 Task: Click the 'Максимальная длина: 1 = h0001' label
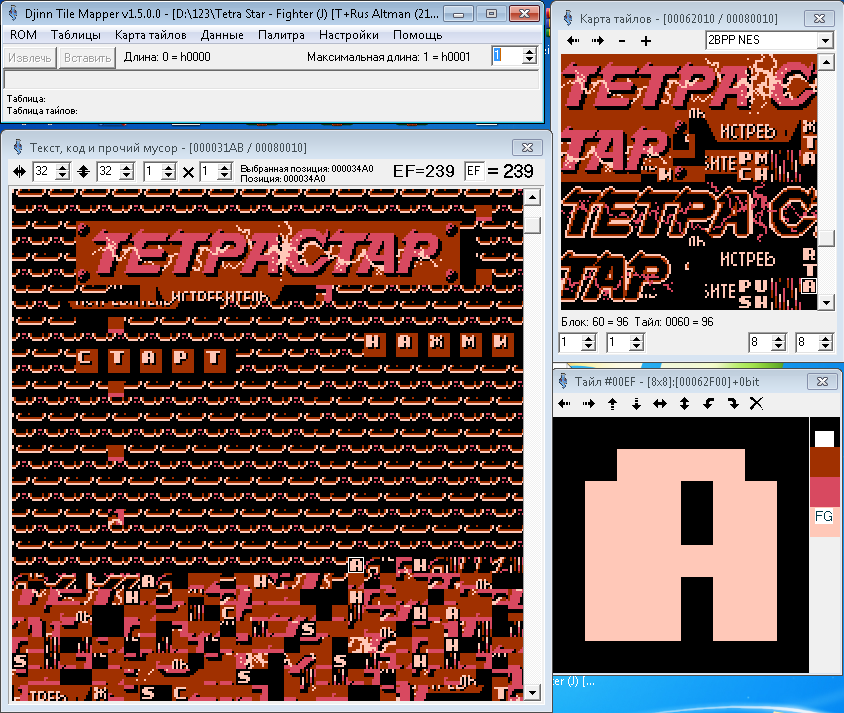389,57
